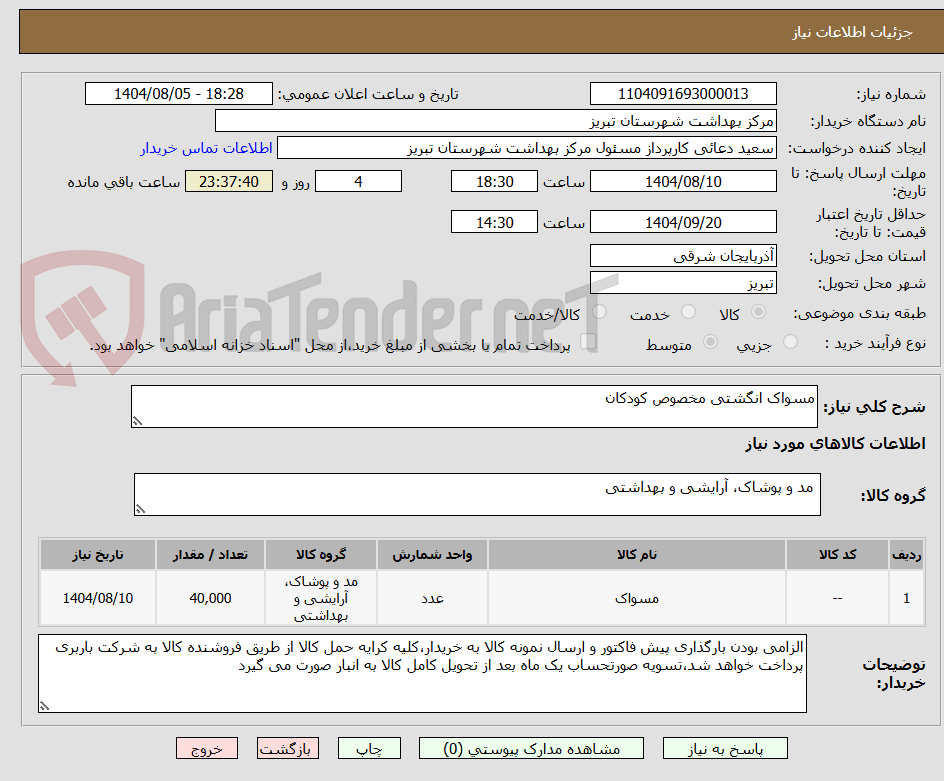Select the متوسط purchase type radio

[x=710, y=341]
